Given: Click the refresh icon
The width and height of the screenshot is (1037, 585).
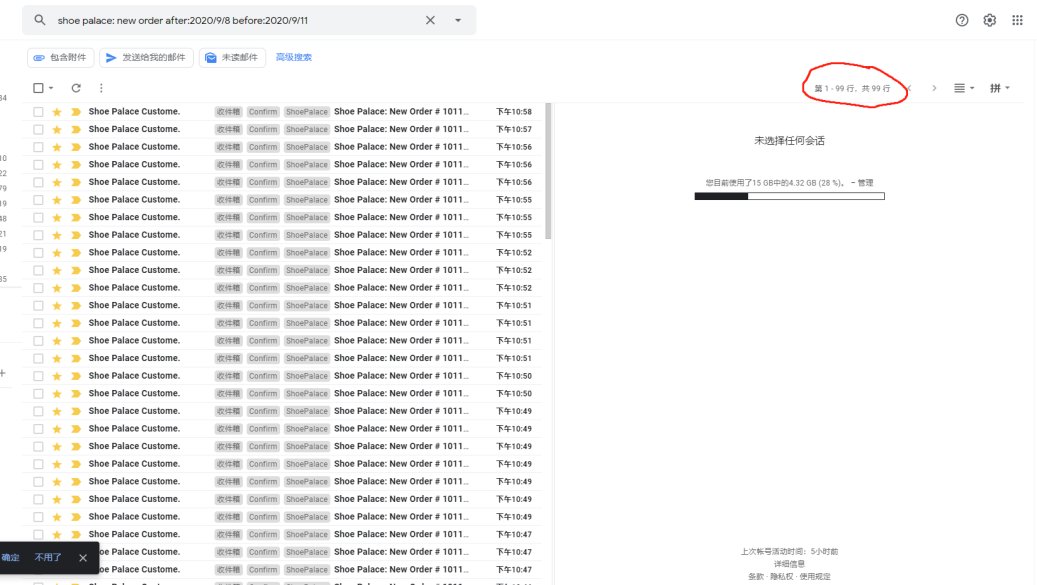Looking at the screenshot, I should click(76, 88).
